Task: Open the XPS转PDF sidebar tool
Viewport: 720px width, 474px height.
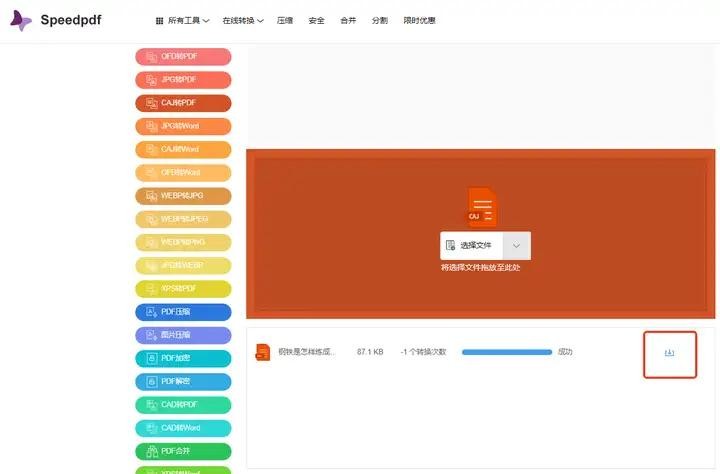Action: click(x=183, y=288)
